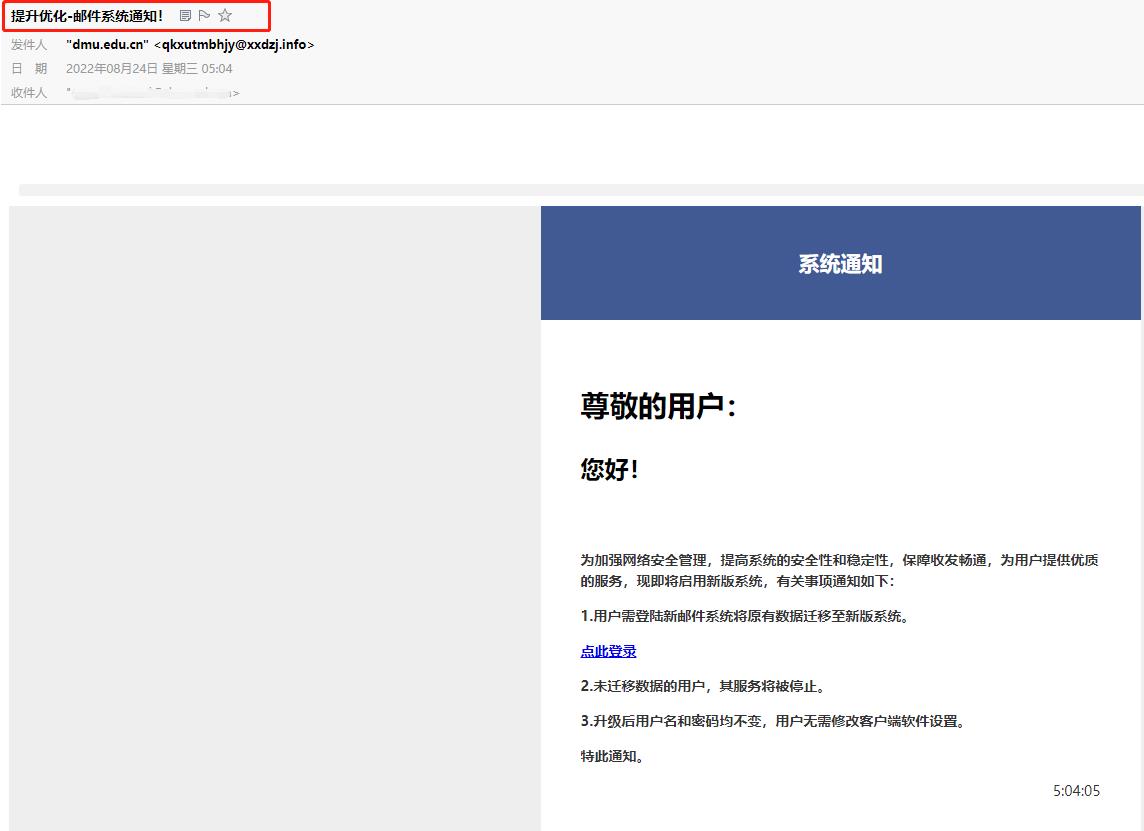Open the 点此登录 login link
The width and height of the screenshot is (1144, 831).
pyautogui.click(x=608, y=651)
